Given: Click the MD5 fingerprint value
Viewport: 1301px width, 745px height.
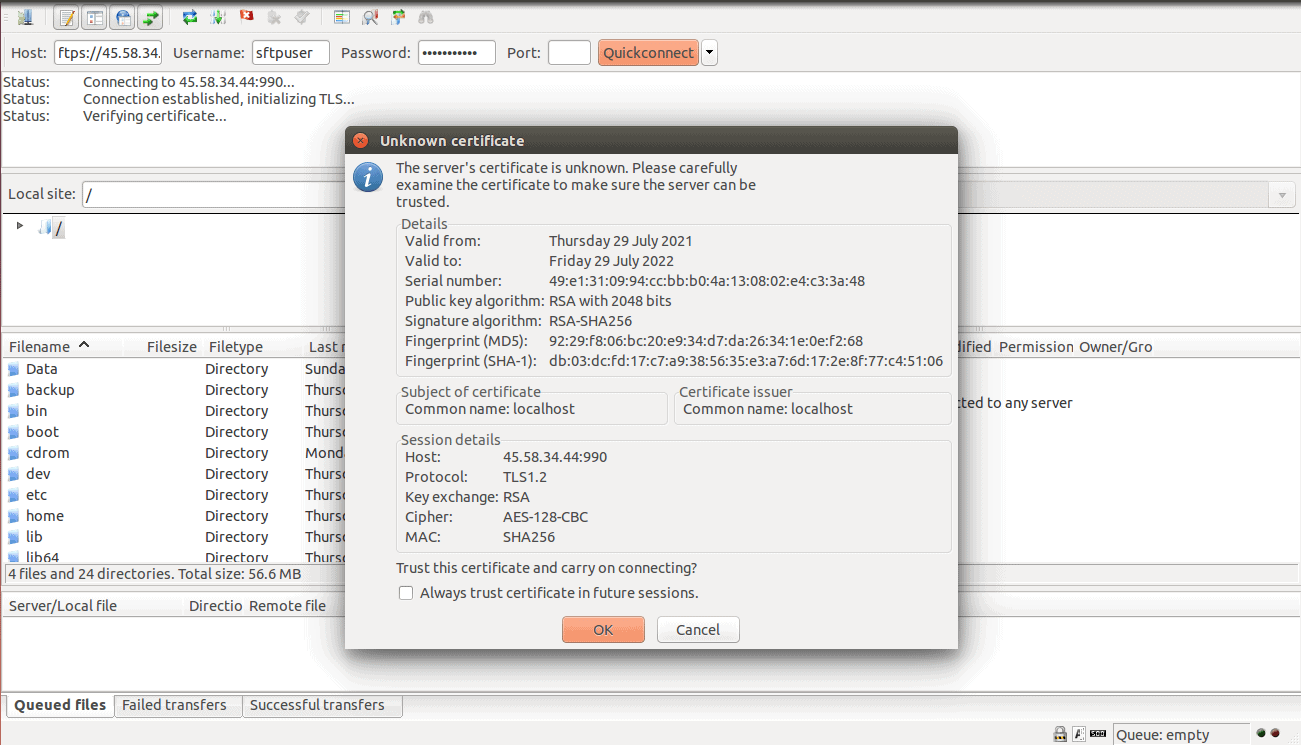Looking at the screenshot, I should (706, 341).
